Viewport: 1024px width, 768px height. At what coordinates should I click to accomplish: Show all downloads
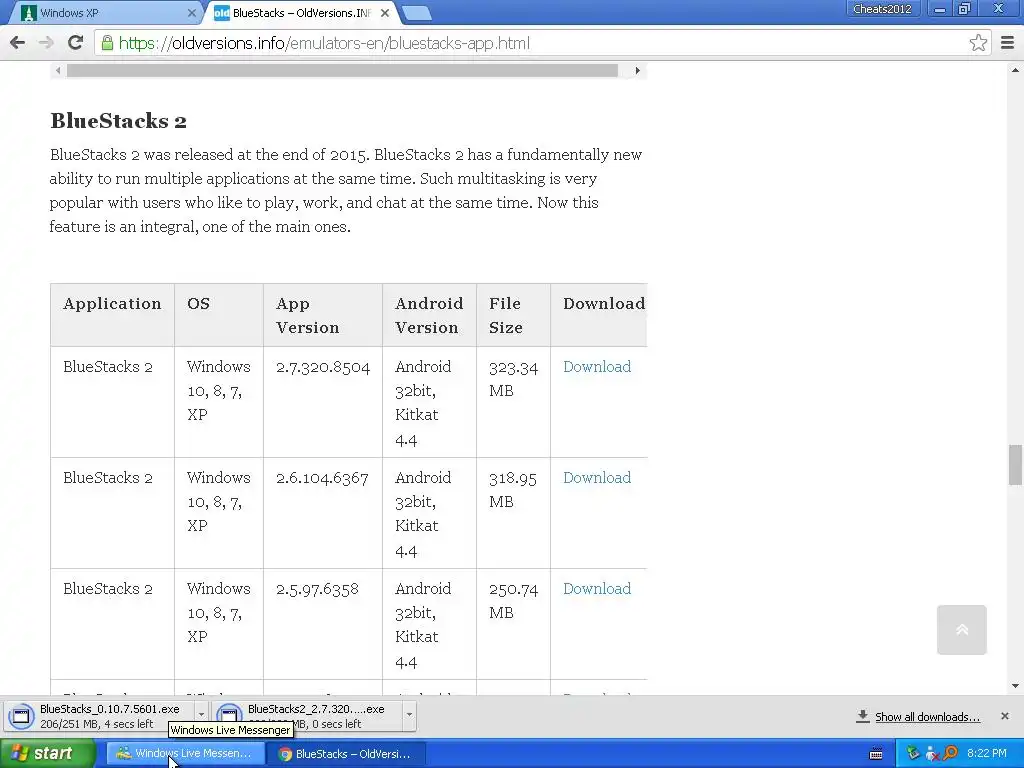point(927,716)
